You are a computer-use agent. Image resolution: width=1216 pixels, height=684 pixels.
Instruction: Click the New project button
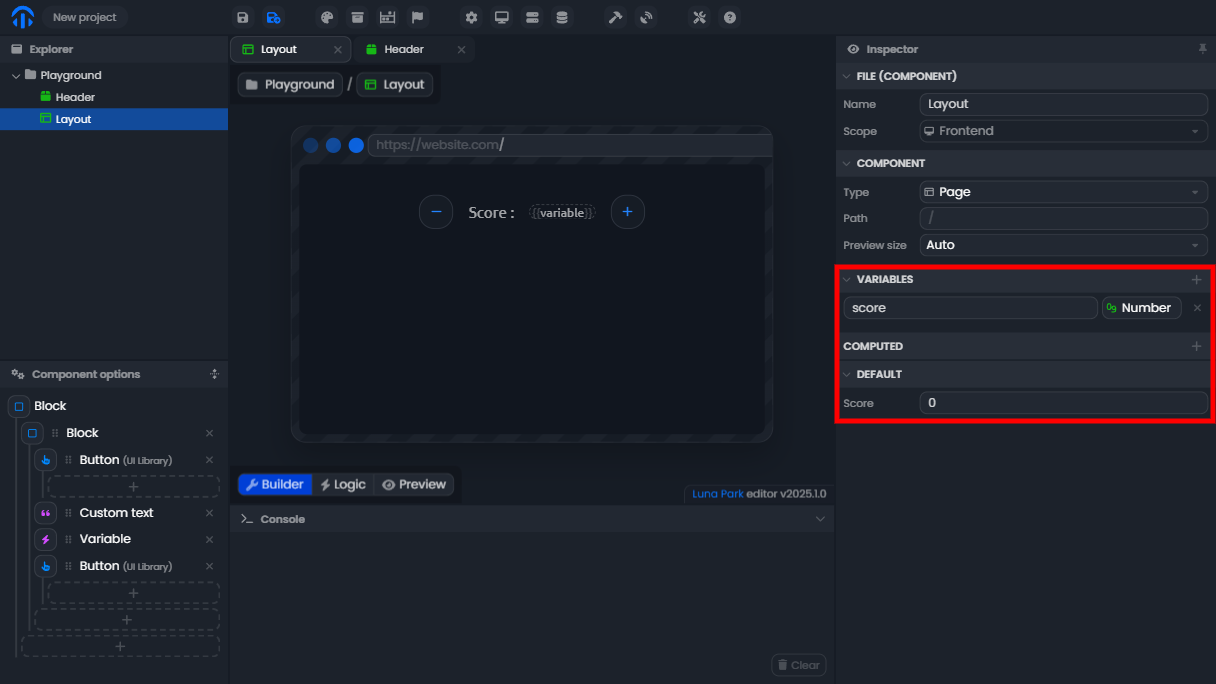85,17
